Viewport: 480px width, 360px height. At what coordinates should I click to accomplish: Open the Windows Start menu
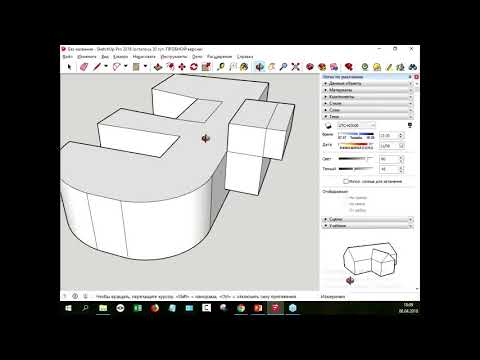(69, 308)
